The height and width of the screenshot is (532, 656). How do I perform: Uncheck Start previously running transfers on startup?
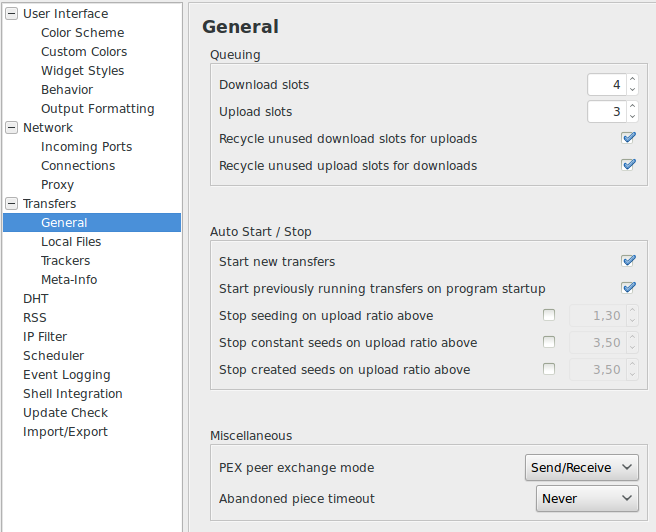(x=629, y=288)
